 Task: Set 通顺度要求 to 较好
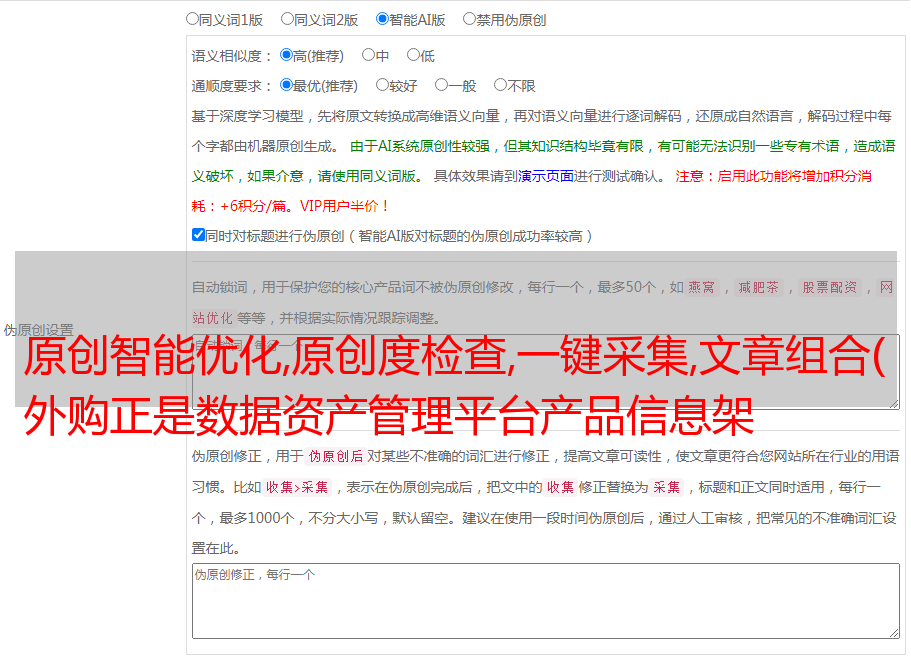point(382,85)
